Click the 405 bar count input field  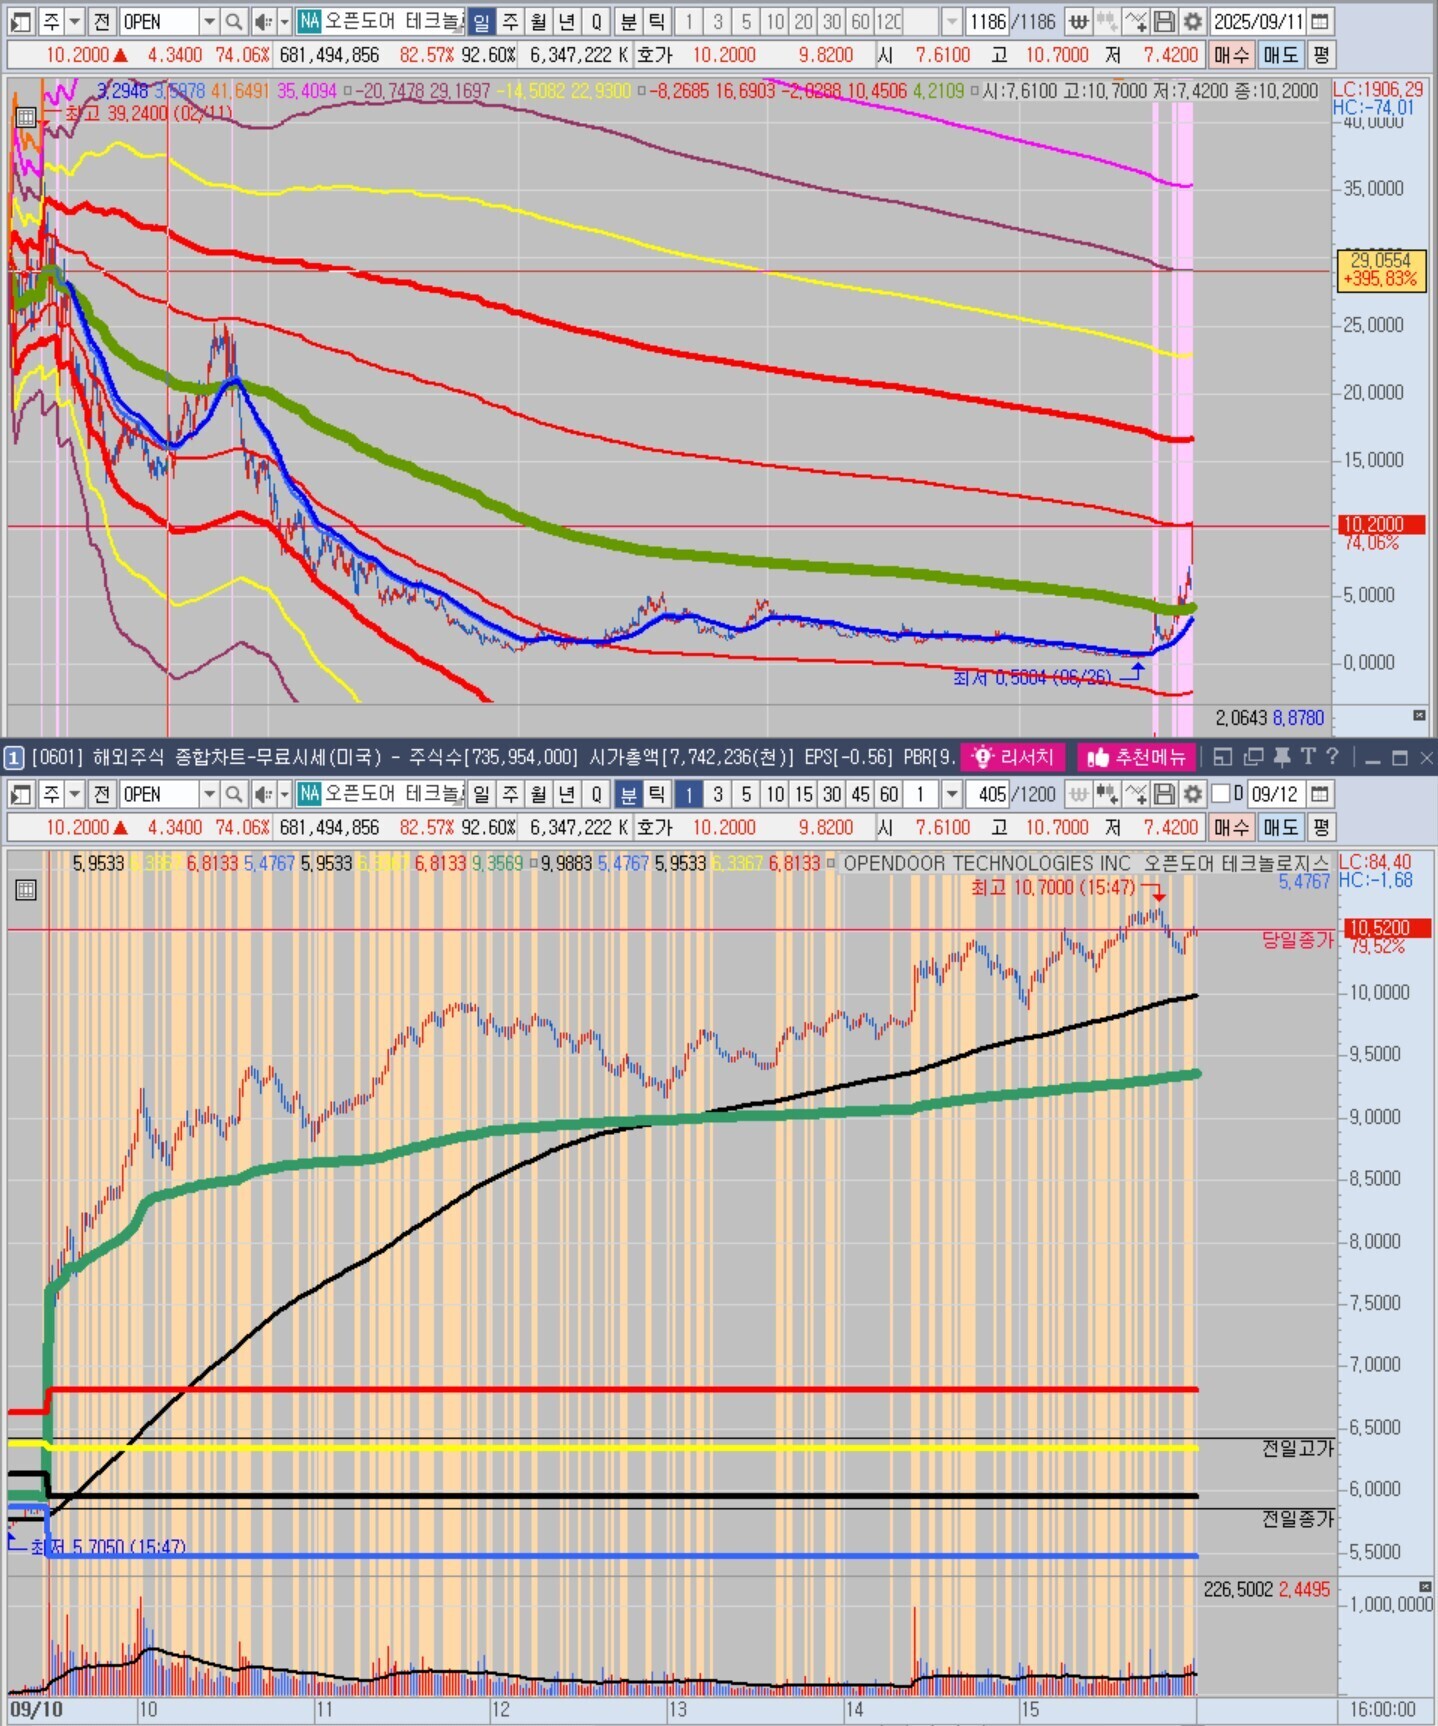pyautogui.click(x=990, y=794)
